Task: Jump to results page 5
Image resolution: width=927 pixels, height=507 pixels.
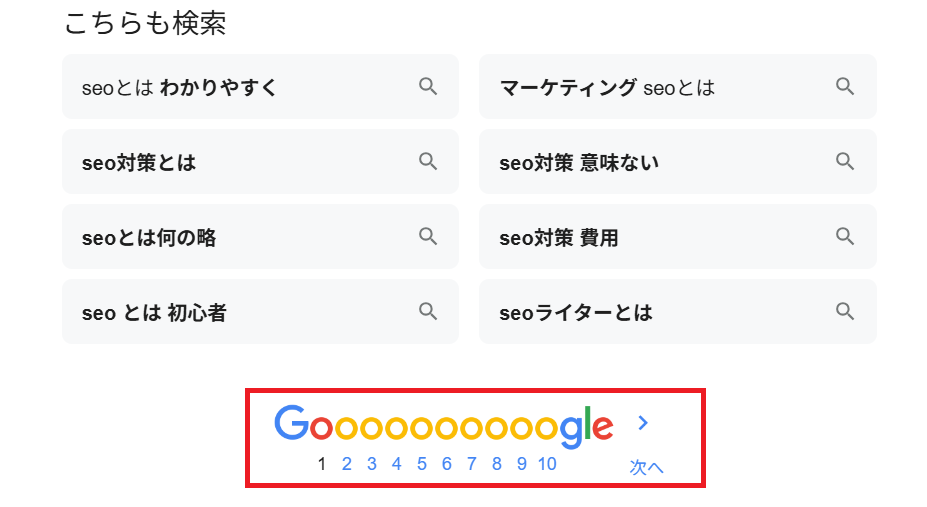Action: click(422, 464)
